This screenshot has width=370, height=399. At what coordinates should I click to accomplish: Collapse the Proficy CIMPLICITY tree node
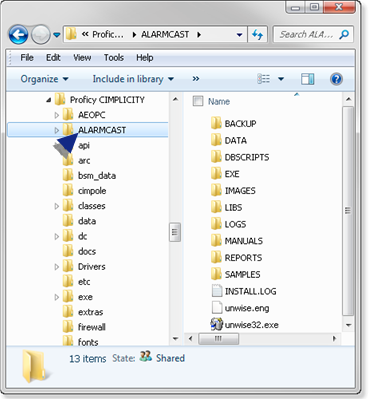click(x=49, y=100)
